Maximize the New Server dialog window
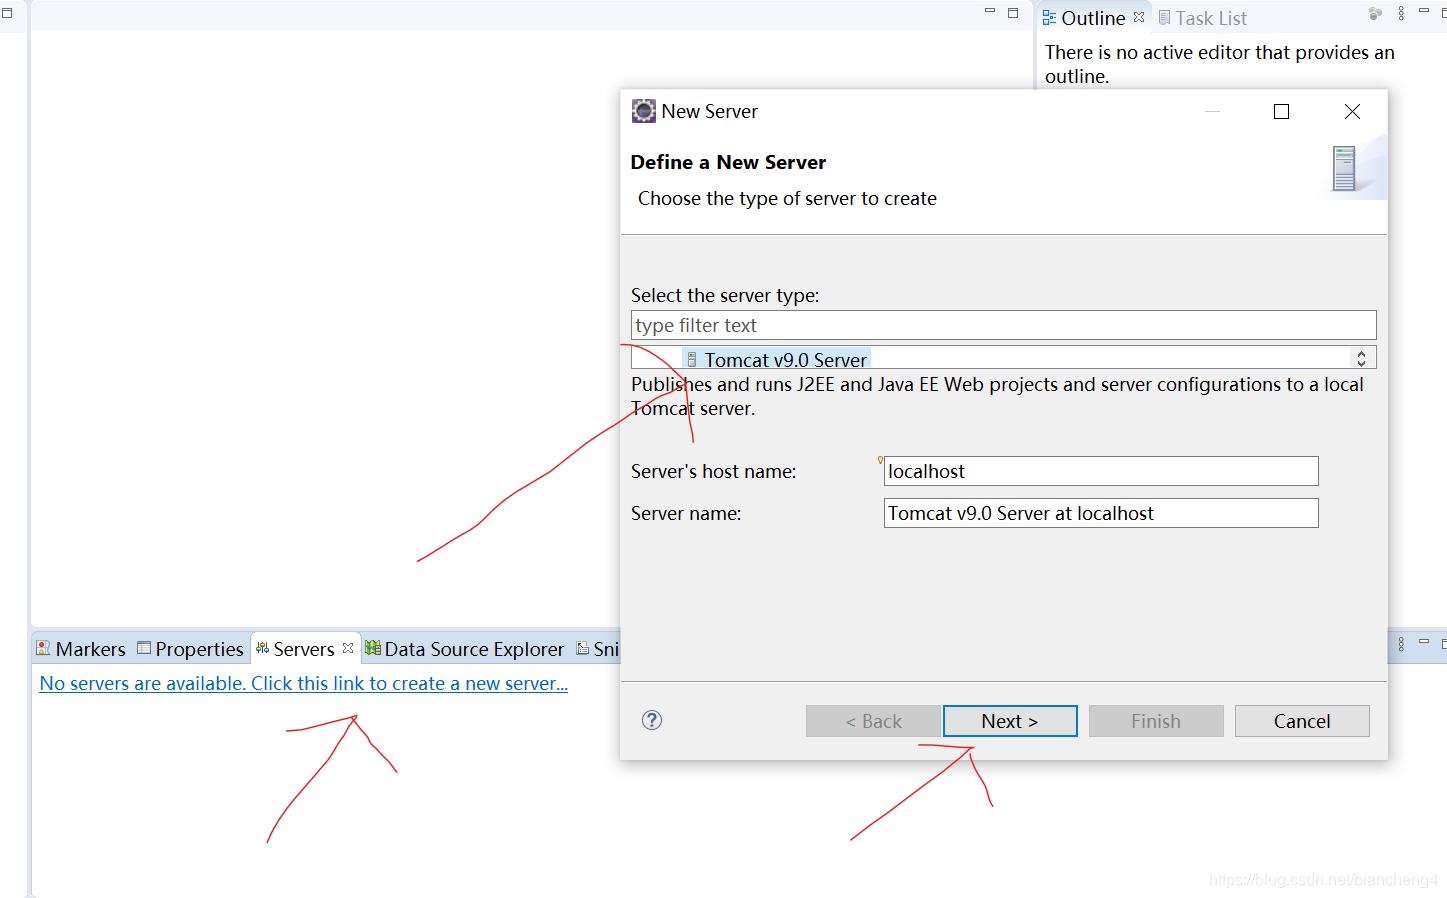 coord(1281,111)
